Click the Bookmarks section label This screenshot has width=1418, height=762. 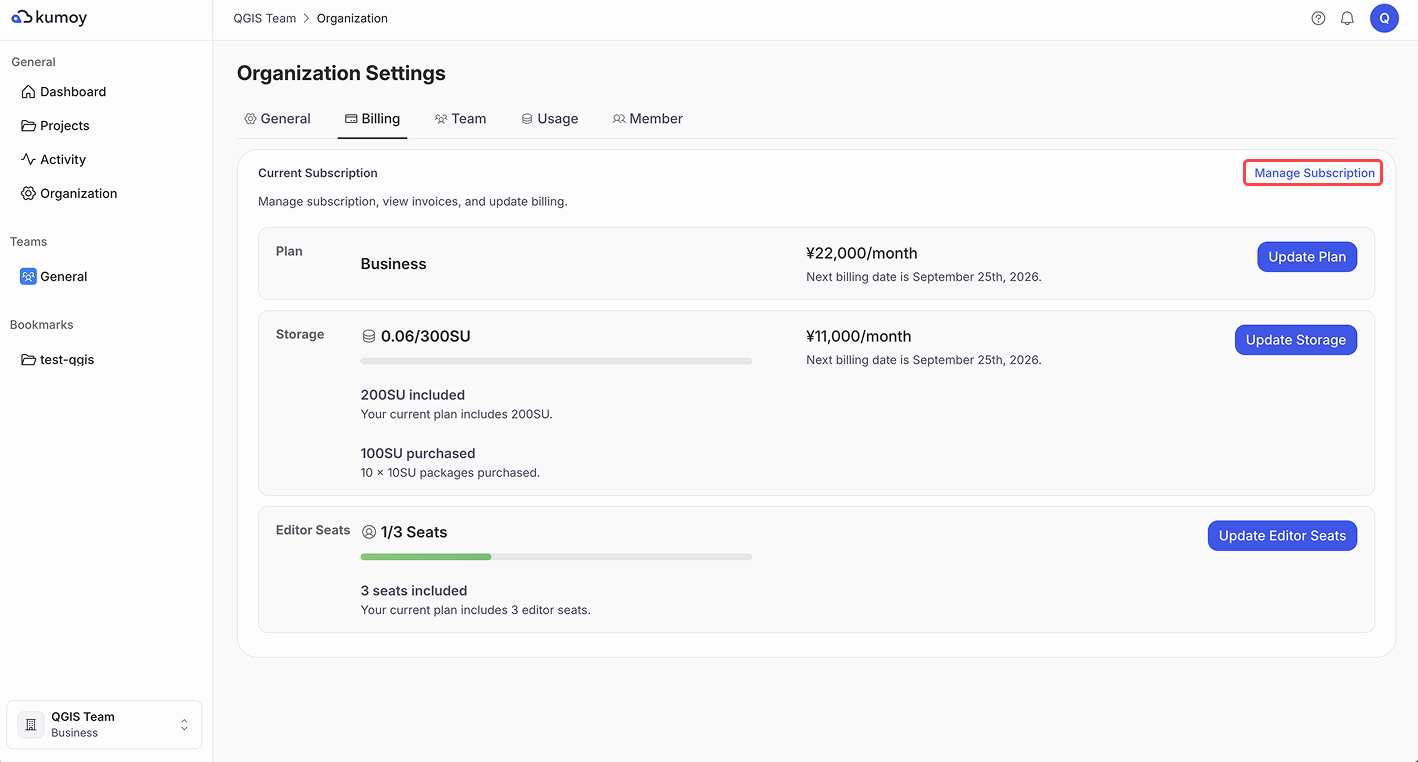click(42, 325)
